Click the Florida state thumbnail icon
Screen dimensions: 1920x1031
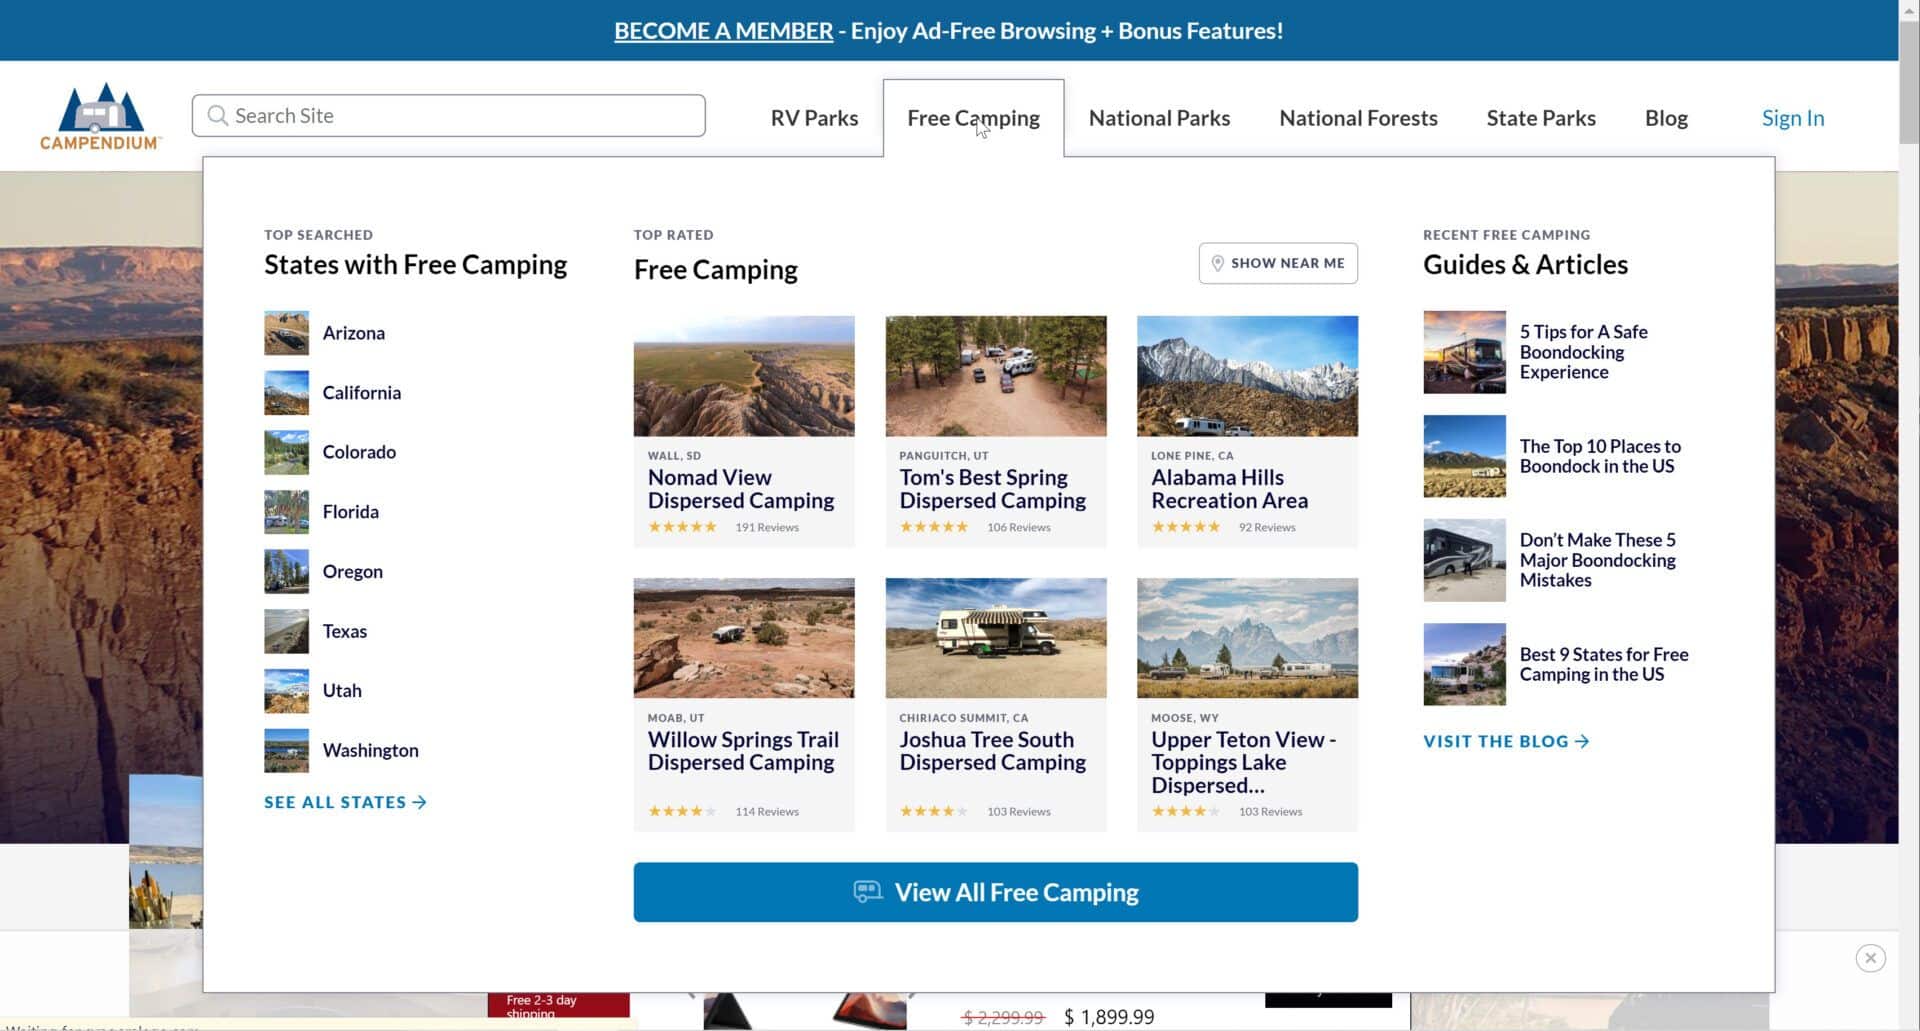click(x=286, y=512)
